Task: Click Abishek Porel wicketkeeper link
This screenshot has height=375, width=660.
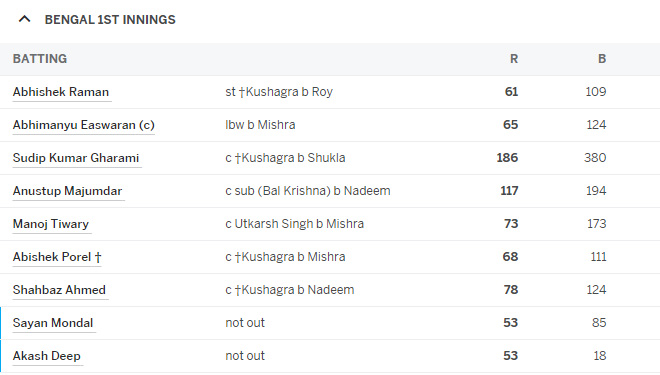Action: (57, 257)
